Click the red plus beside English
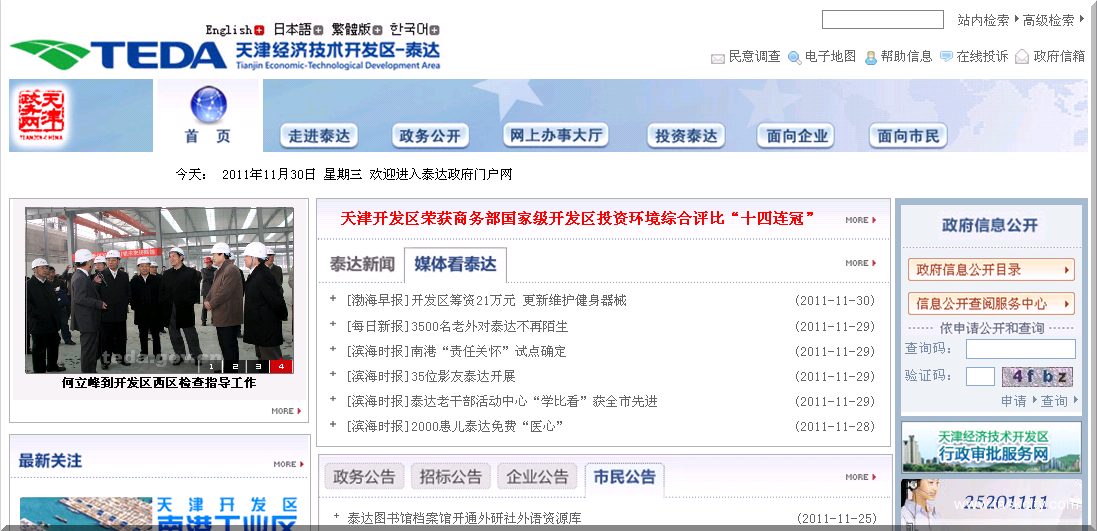This screenshot has width=1097, height=531. click(x=260, y=30)
